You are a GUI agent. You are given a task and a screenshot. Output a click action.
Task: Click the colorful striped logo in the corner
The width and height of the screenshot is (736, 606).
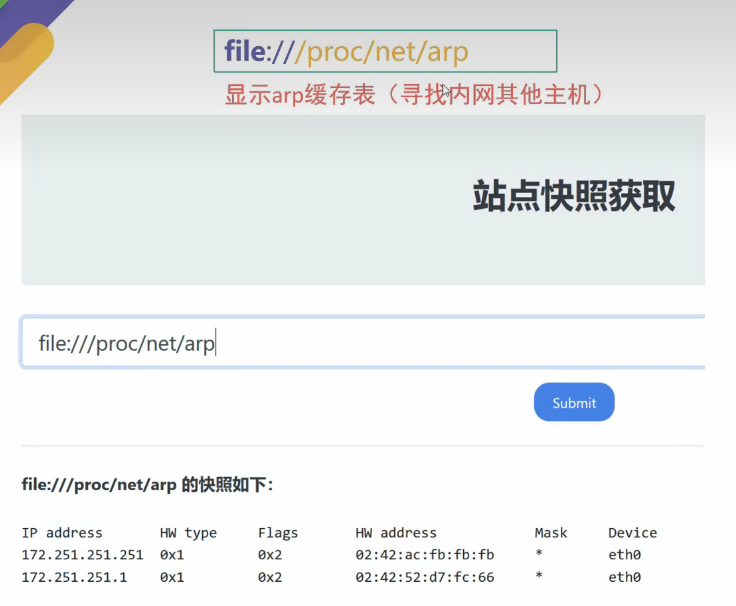point(27,45)
